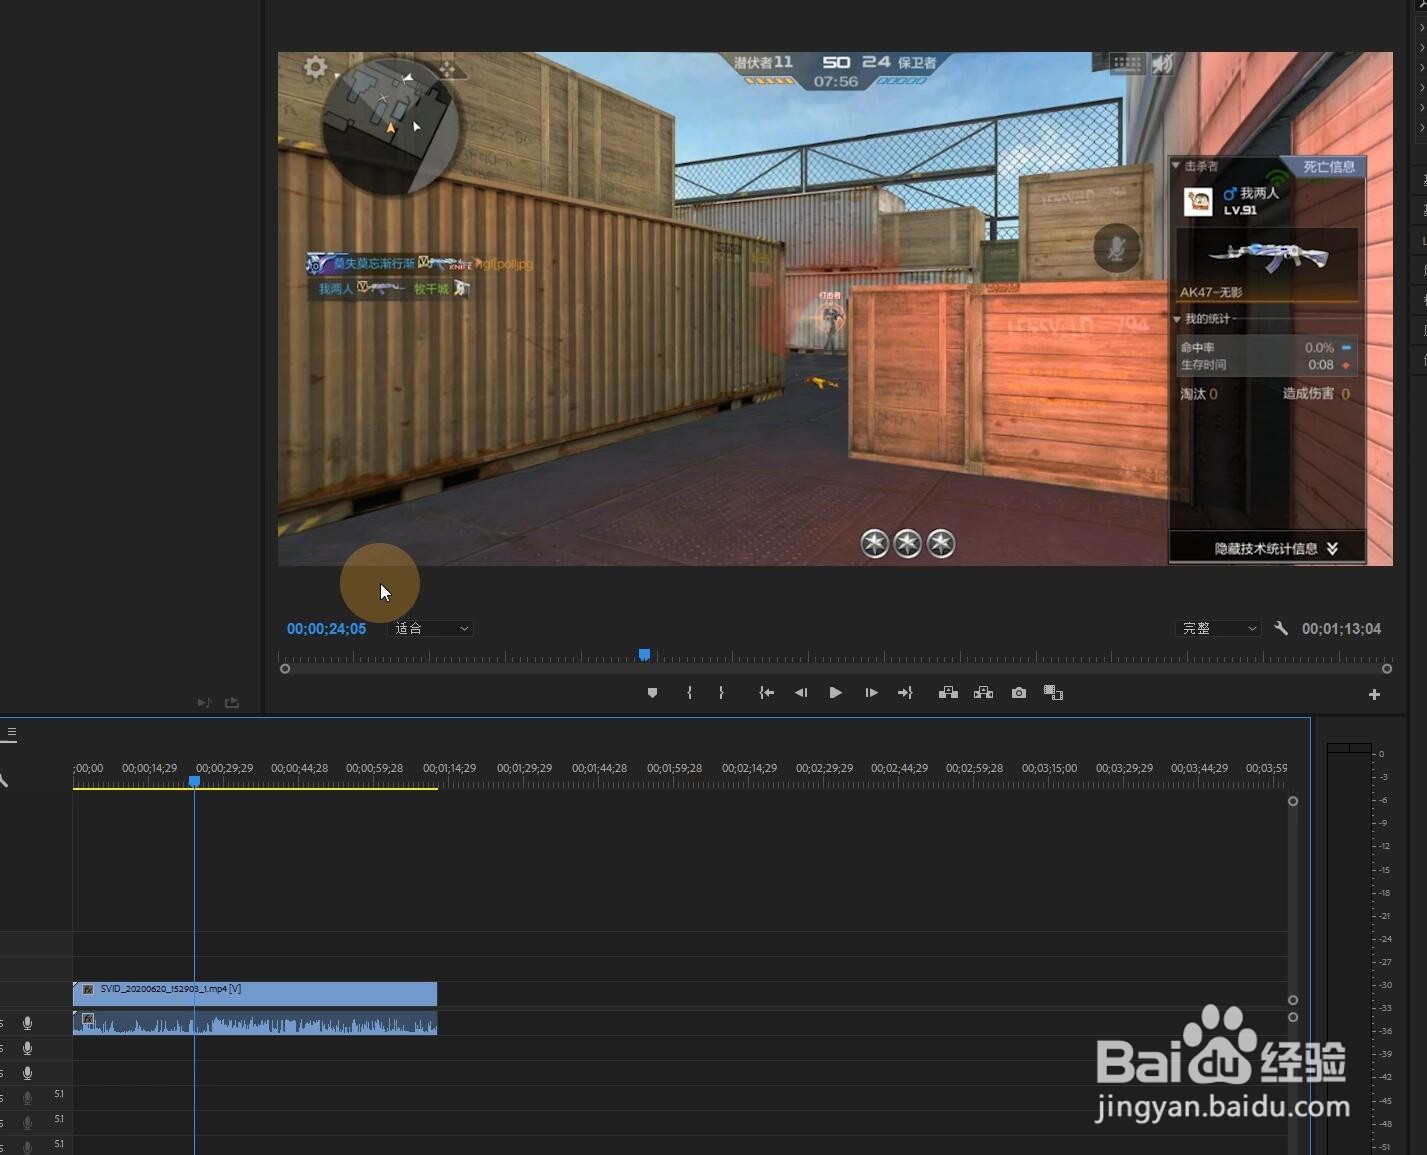This screenshot has height=1155, width=1427.
Task: Click the 00;01;13;04 duration readout
Action: (x=1341, y=629)
